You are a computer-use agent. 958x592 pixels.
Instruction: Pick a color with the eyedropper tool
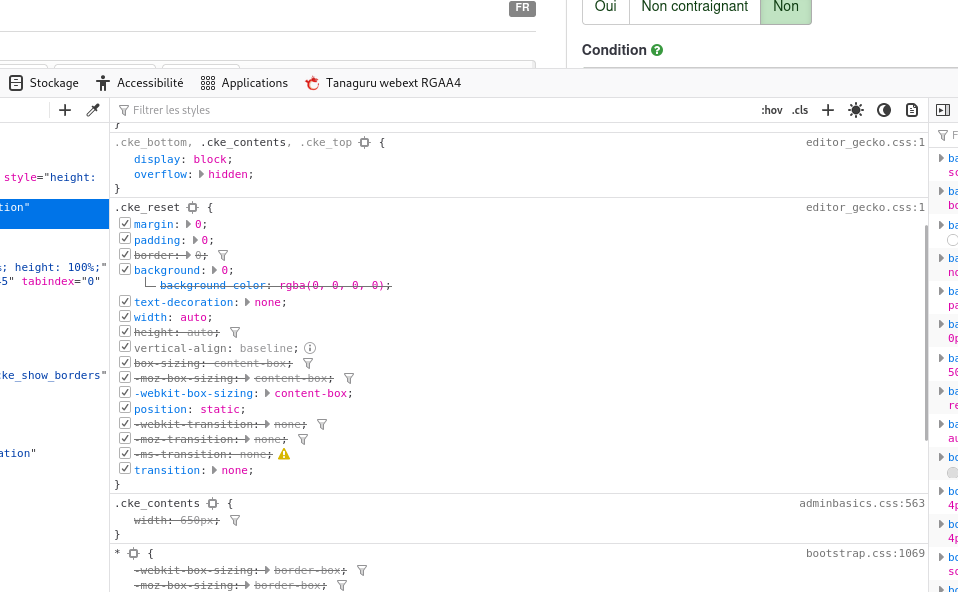point(93,110)
